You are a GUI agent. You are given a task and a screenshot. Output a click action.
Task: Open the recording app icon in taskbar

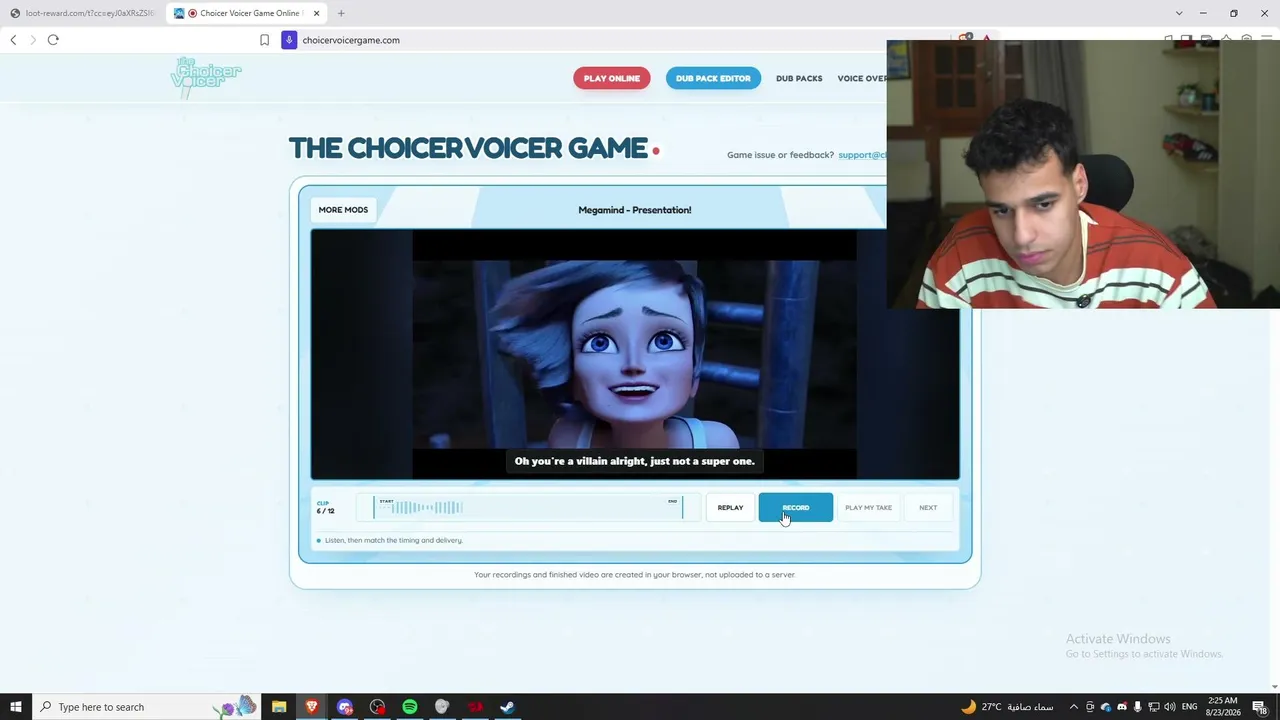[x=377, y=707]
